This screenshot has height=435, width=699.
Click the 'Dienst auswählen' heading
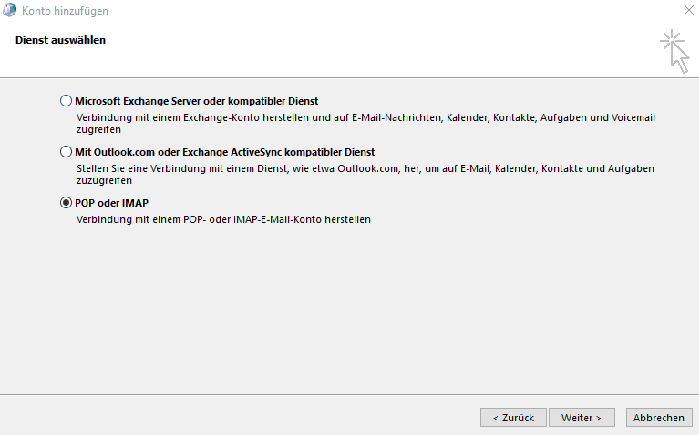[x=60, y=40]
